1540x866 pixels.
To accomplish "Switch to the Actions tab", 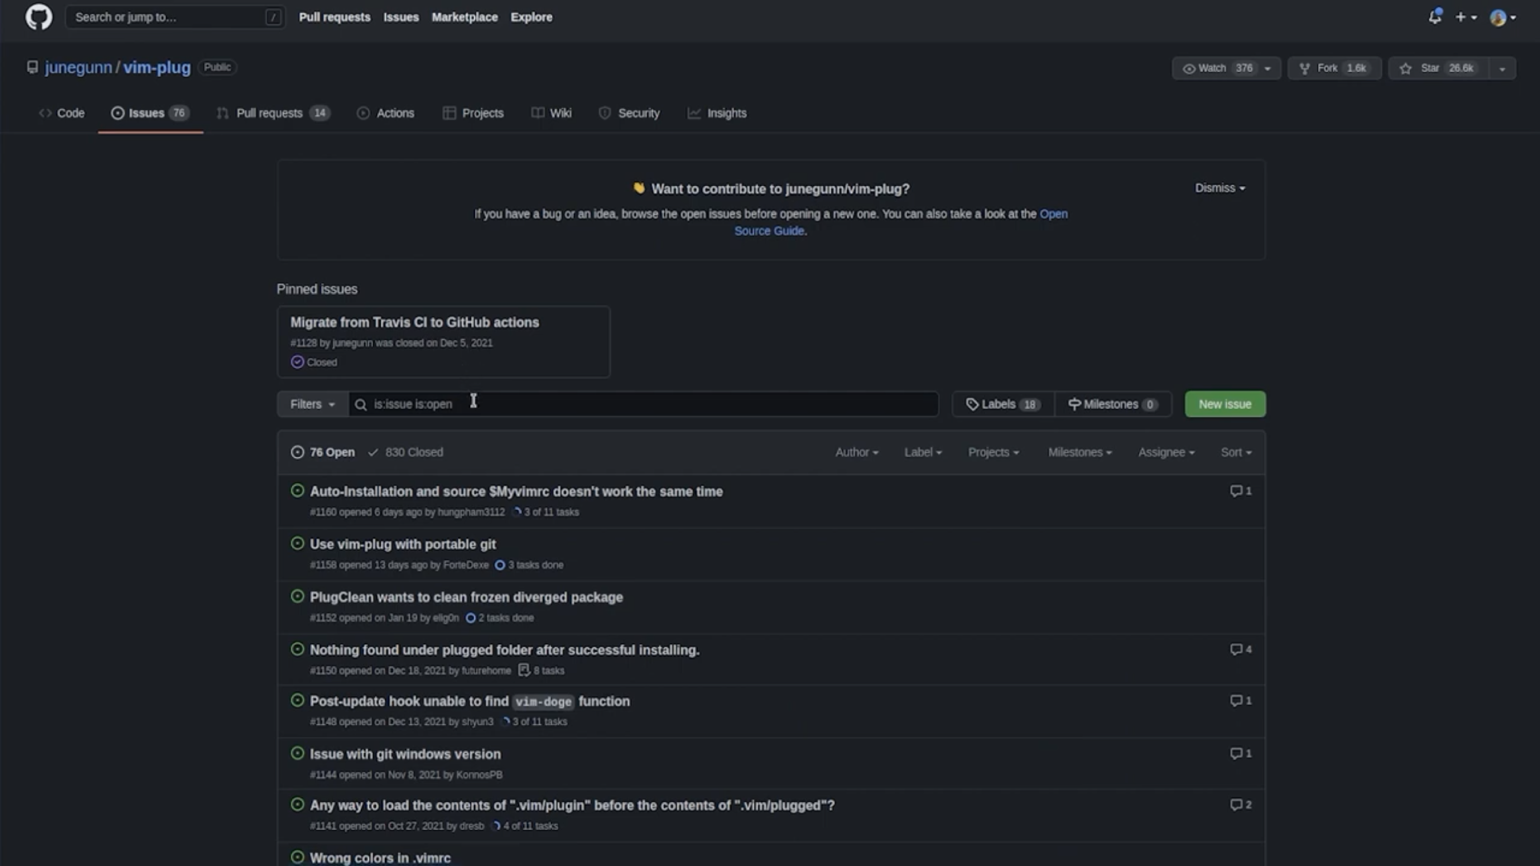I will (385, 113).
